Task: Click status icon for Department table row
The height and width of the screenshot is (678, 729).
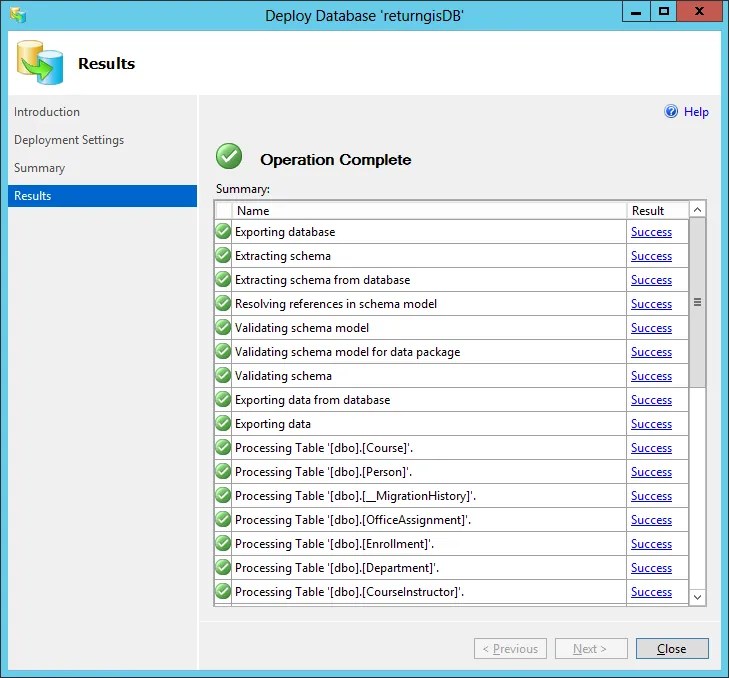Action: pos(223,567)
